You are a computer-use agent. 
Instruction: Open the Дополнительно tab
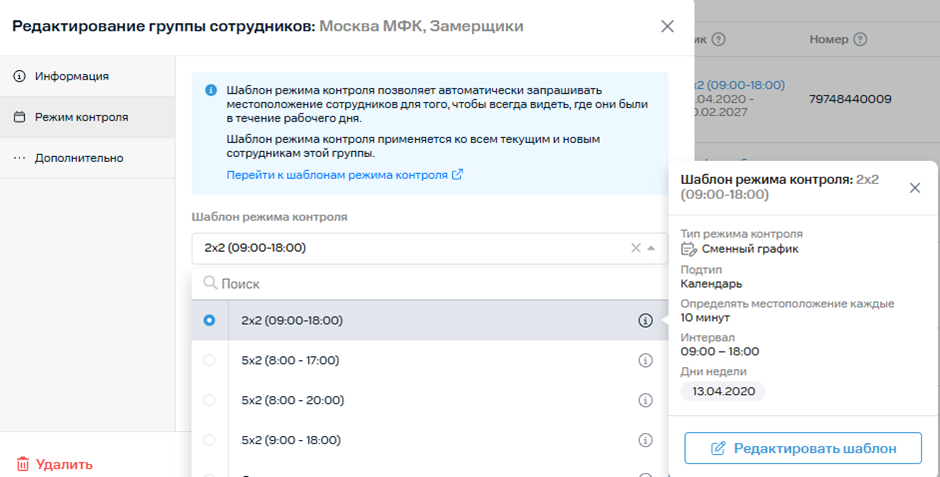click(78, 158)
